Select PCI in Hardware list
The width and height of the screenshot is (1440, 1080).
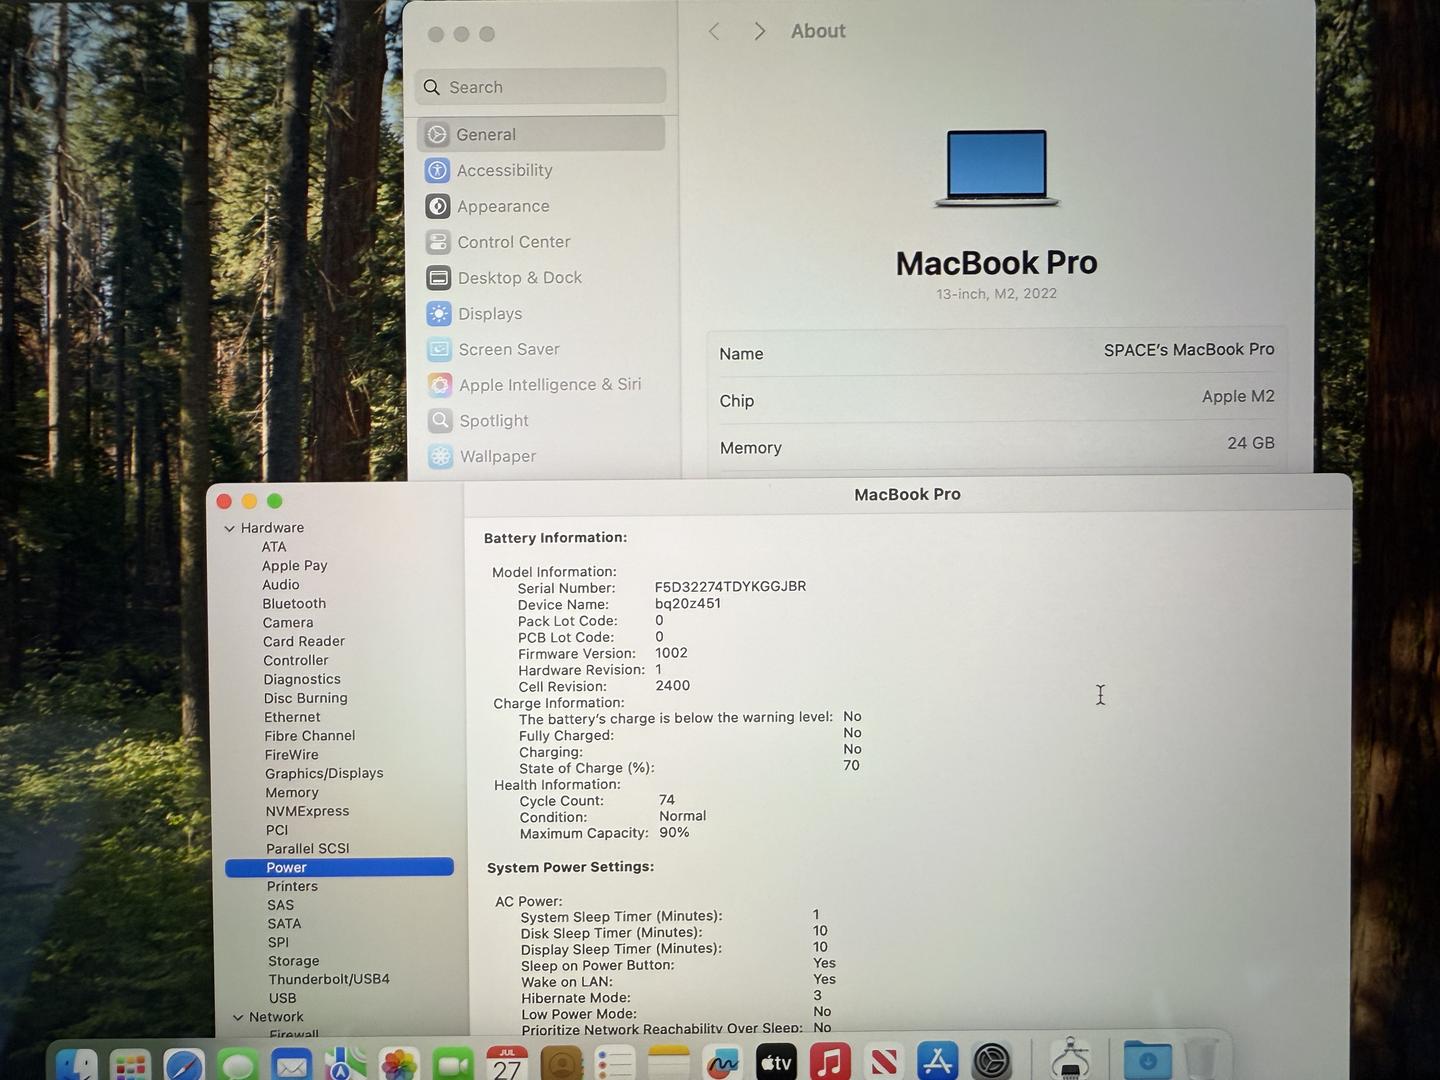[x=277, y=830]
